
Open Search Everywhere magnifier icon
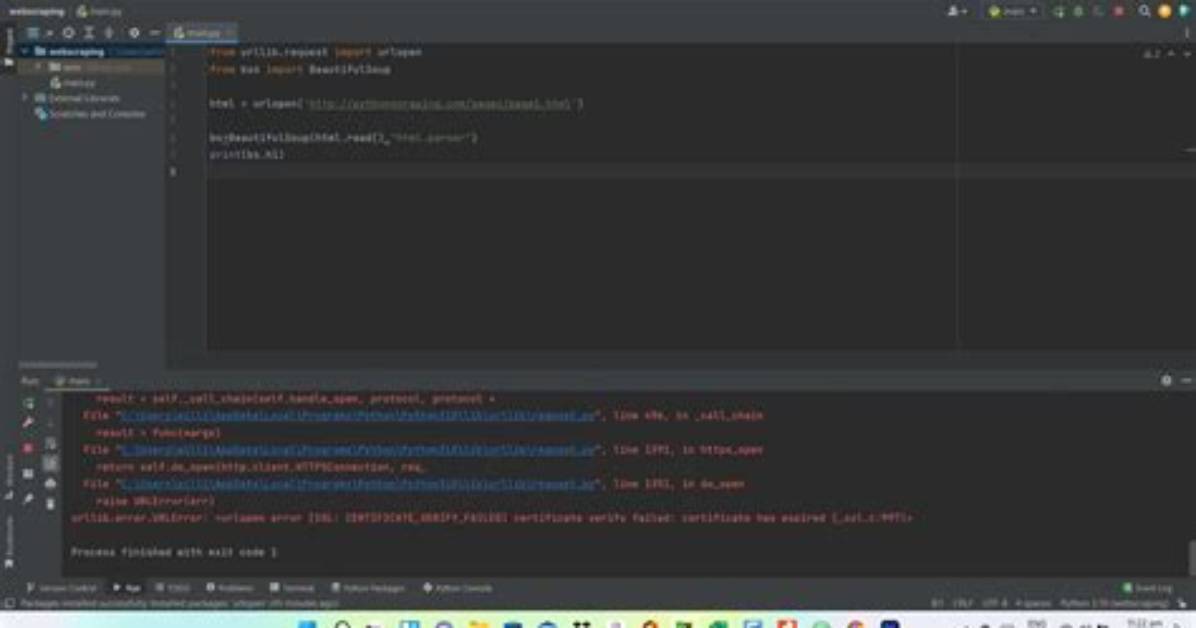pos(1144,11)
